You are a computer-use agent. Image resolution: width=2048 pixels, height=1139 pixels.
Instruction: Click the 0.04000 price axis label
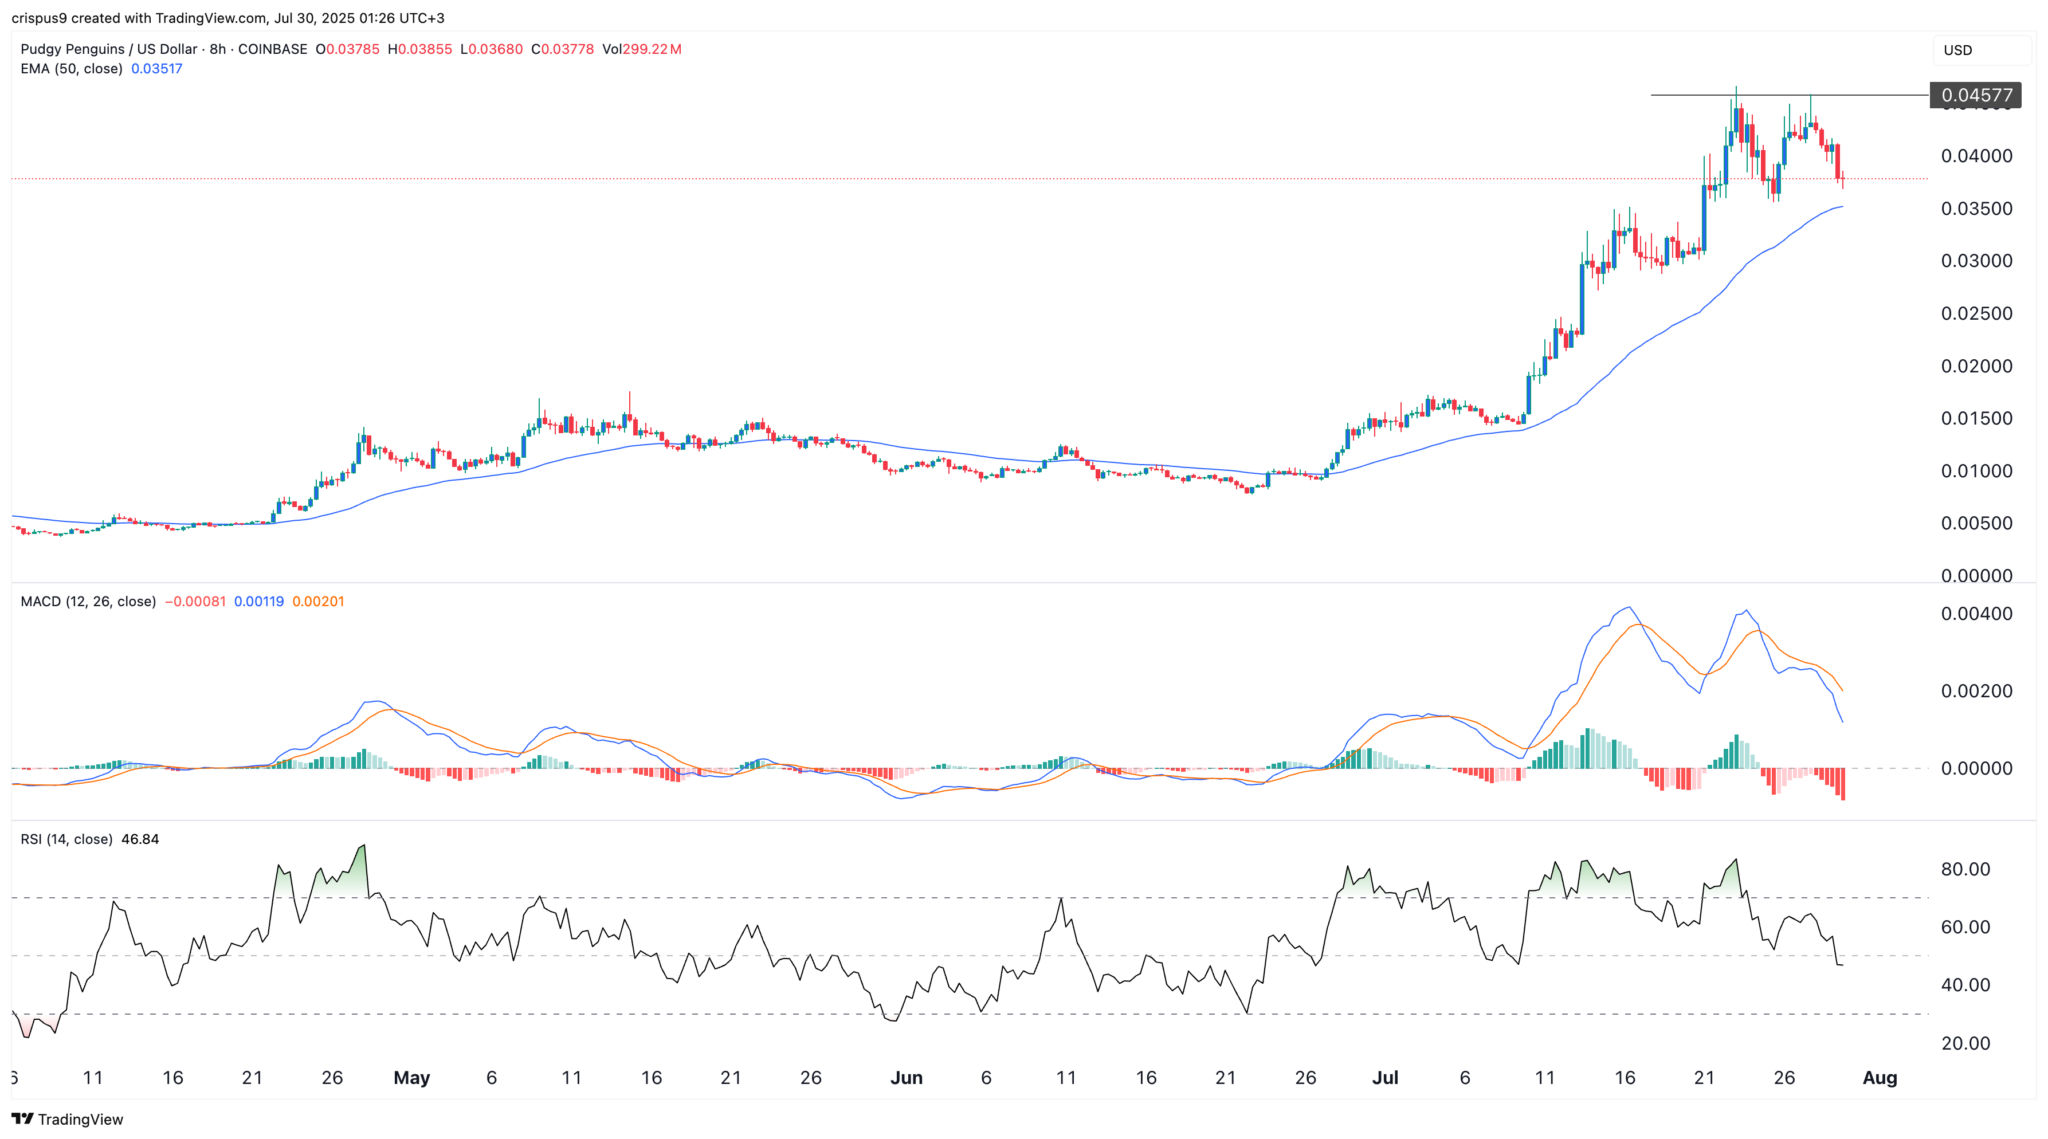pyautogui.click(x=1976, y=156)
